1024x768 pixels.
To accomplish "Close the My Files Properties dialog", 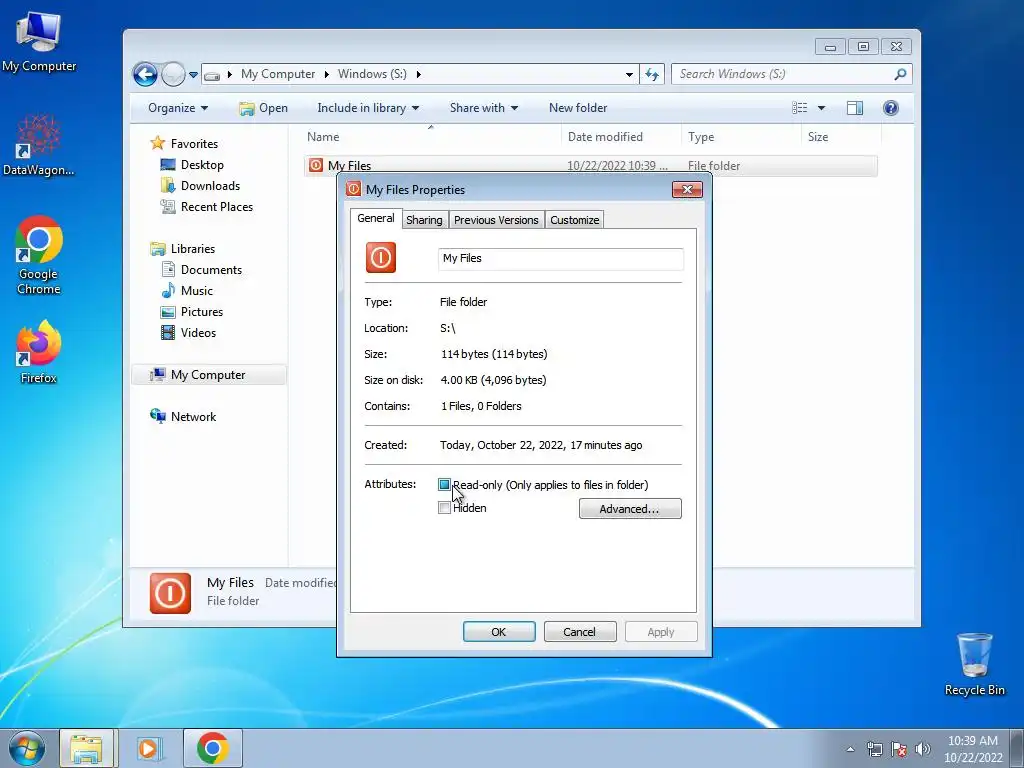I will pos(687,189).
